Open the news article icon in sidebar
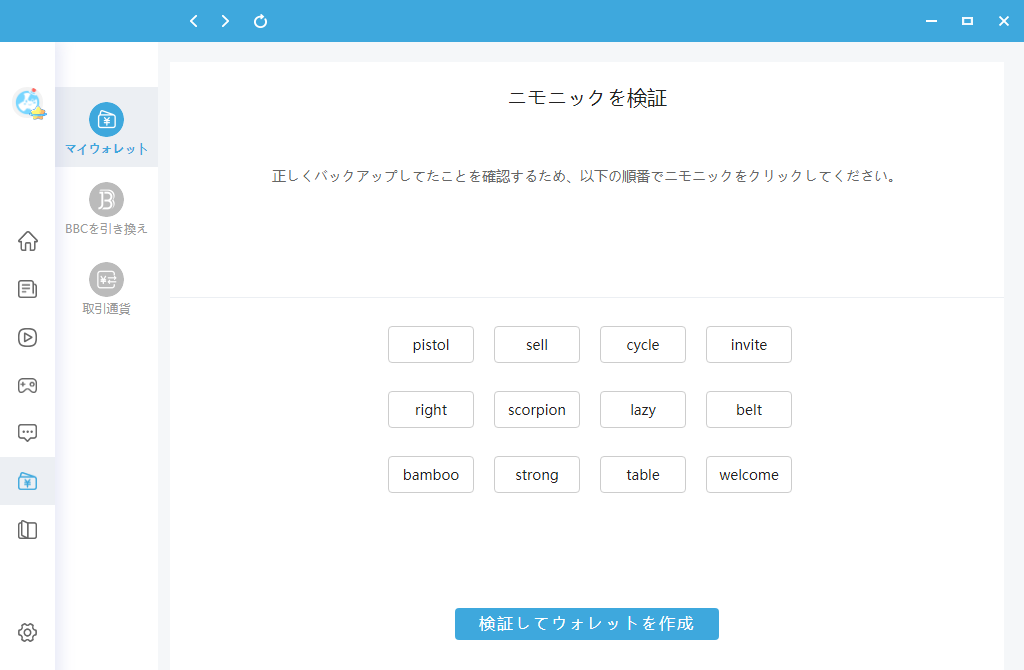 [28, 289]
